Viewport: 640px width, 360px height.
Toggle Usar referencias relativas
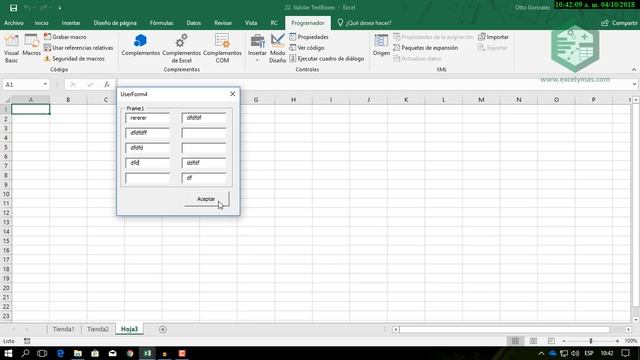point(78,48)
